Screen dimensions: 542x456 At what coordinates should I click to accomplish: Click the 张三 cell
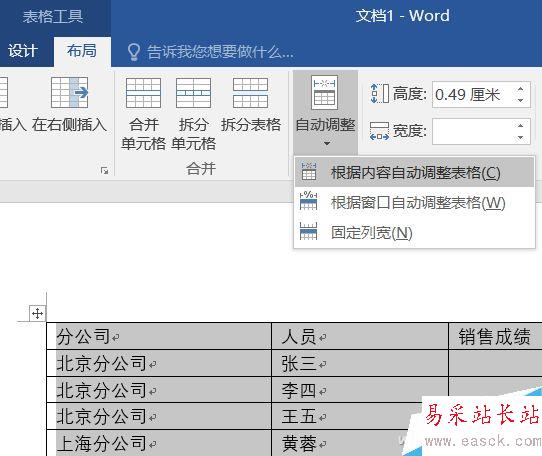click(360, 363)
